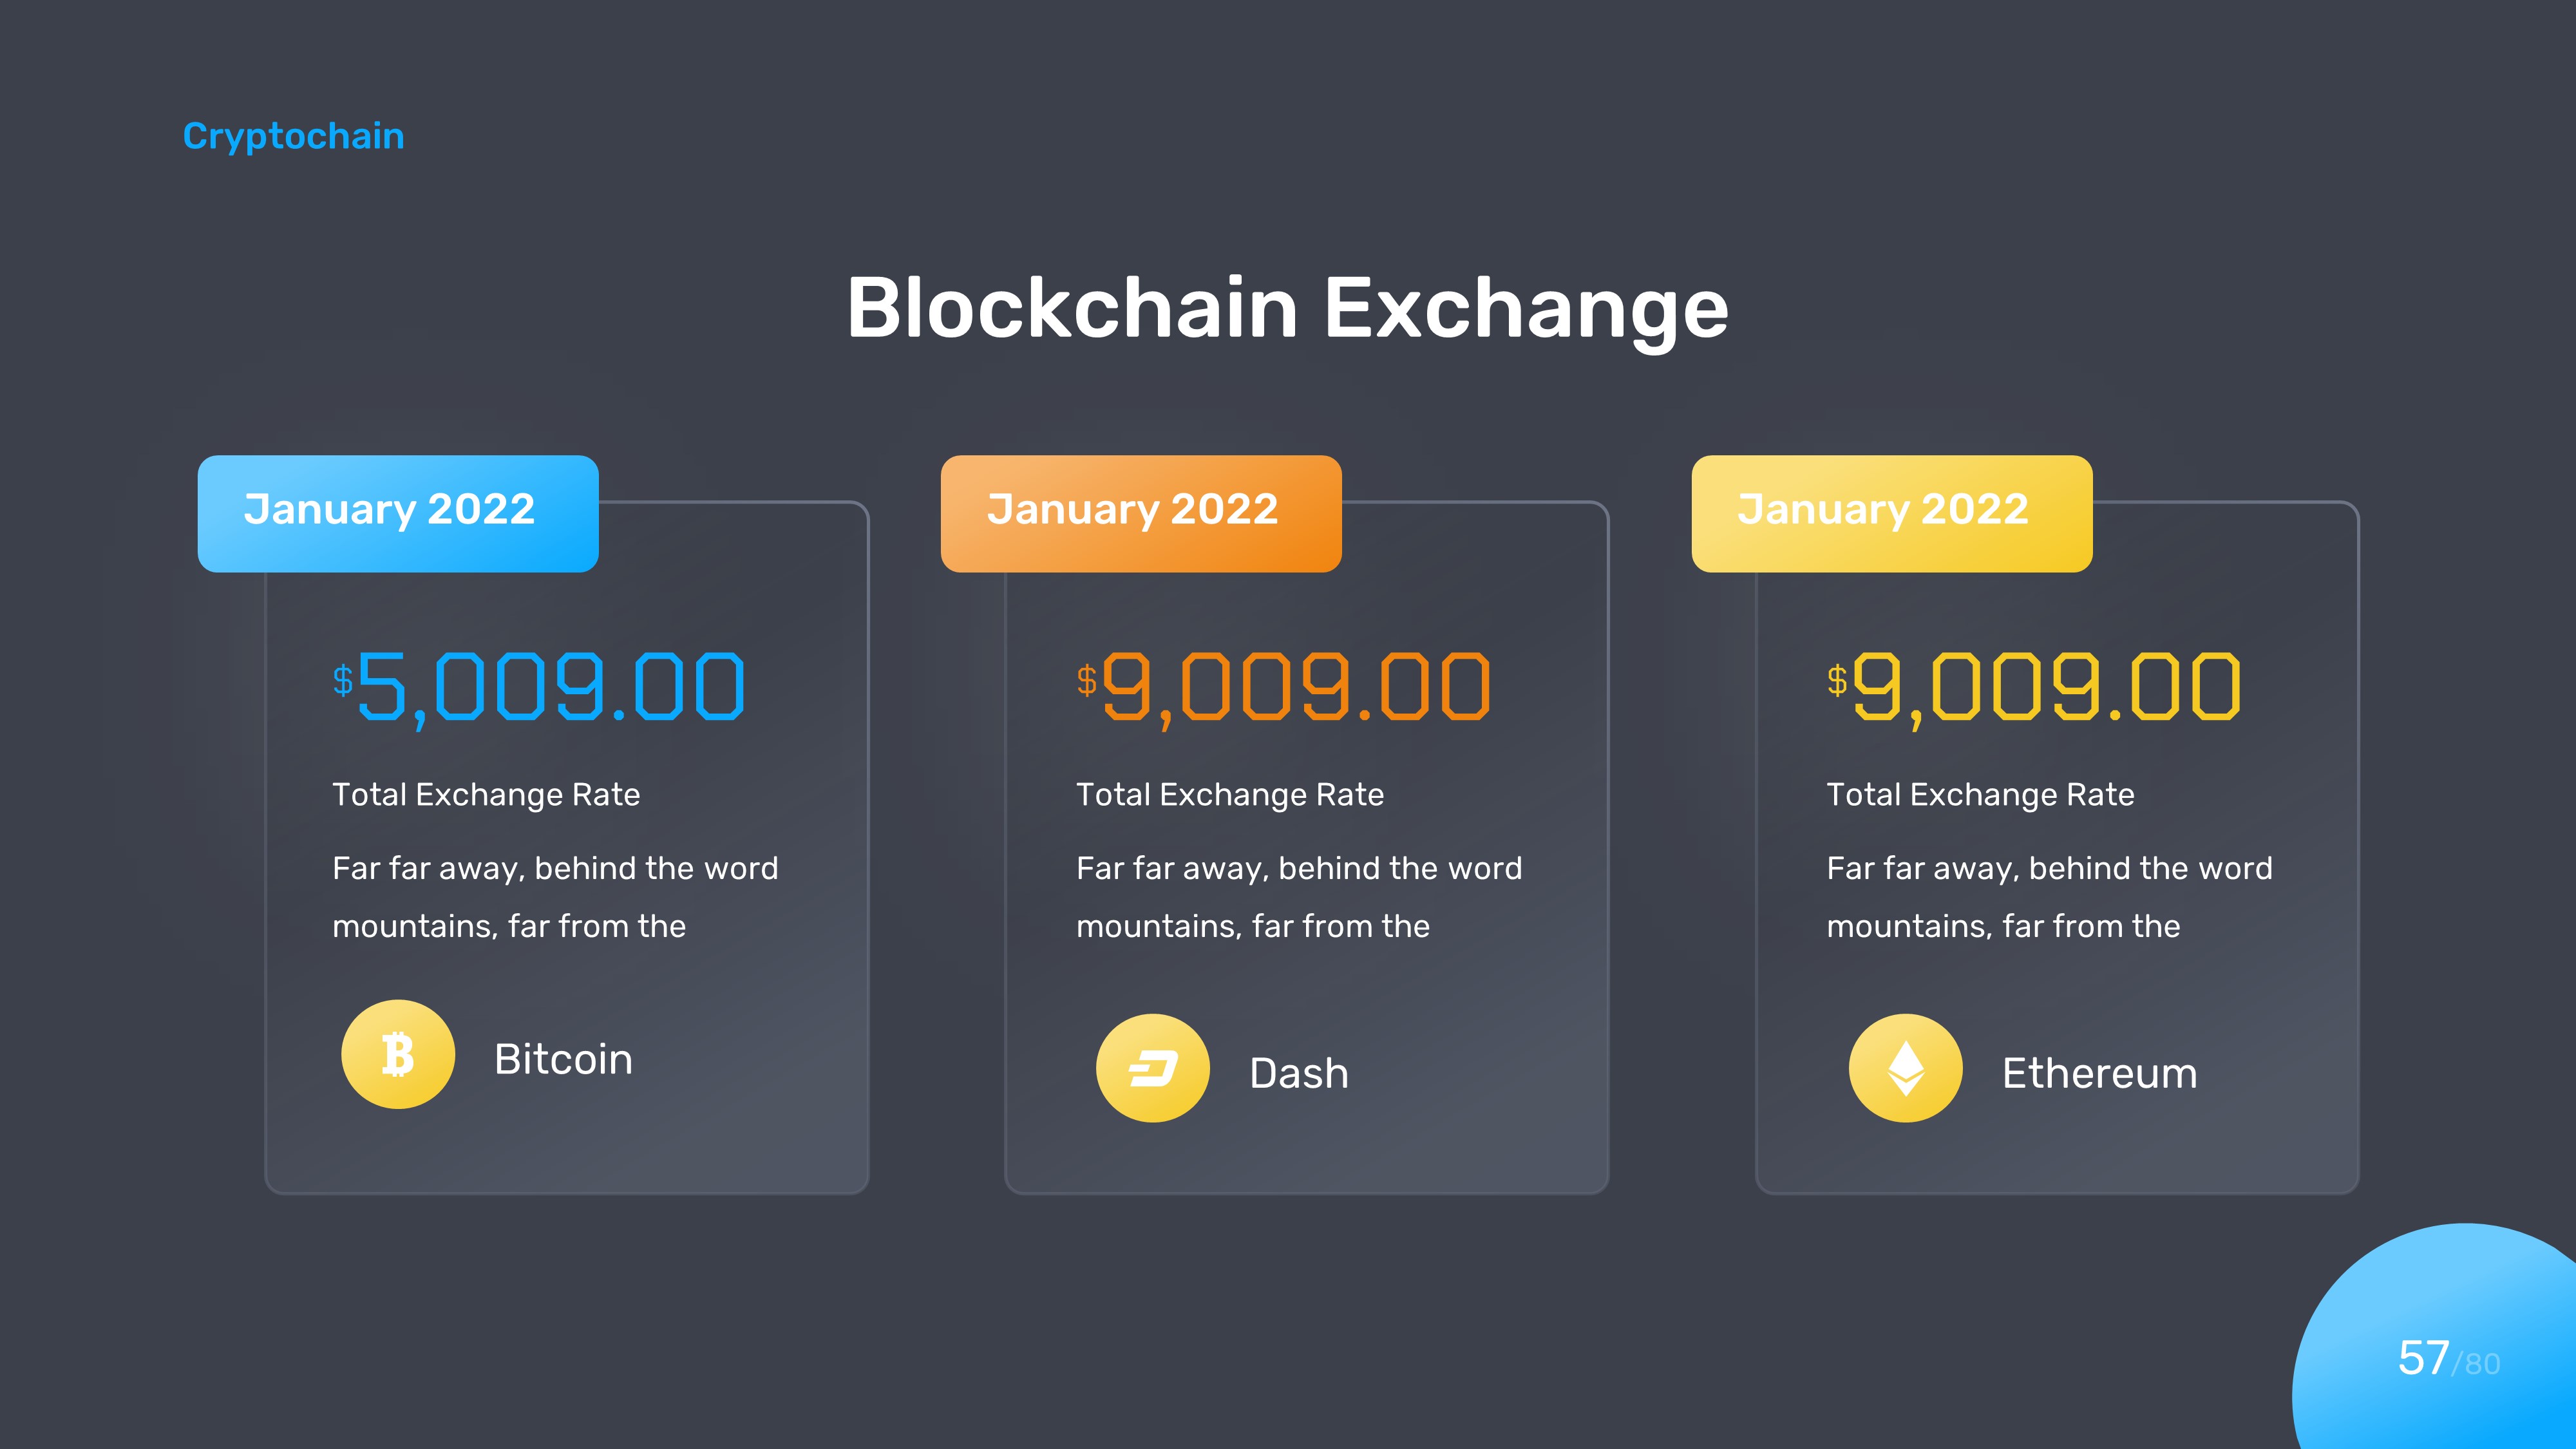Select the Blockchain Exchange heading
Image resolution: width=2576 pixels, height=1449 pixels.
pyautogui.click(x=1287, y=308)
